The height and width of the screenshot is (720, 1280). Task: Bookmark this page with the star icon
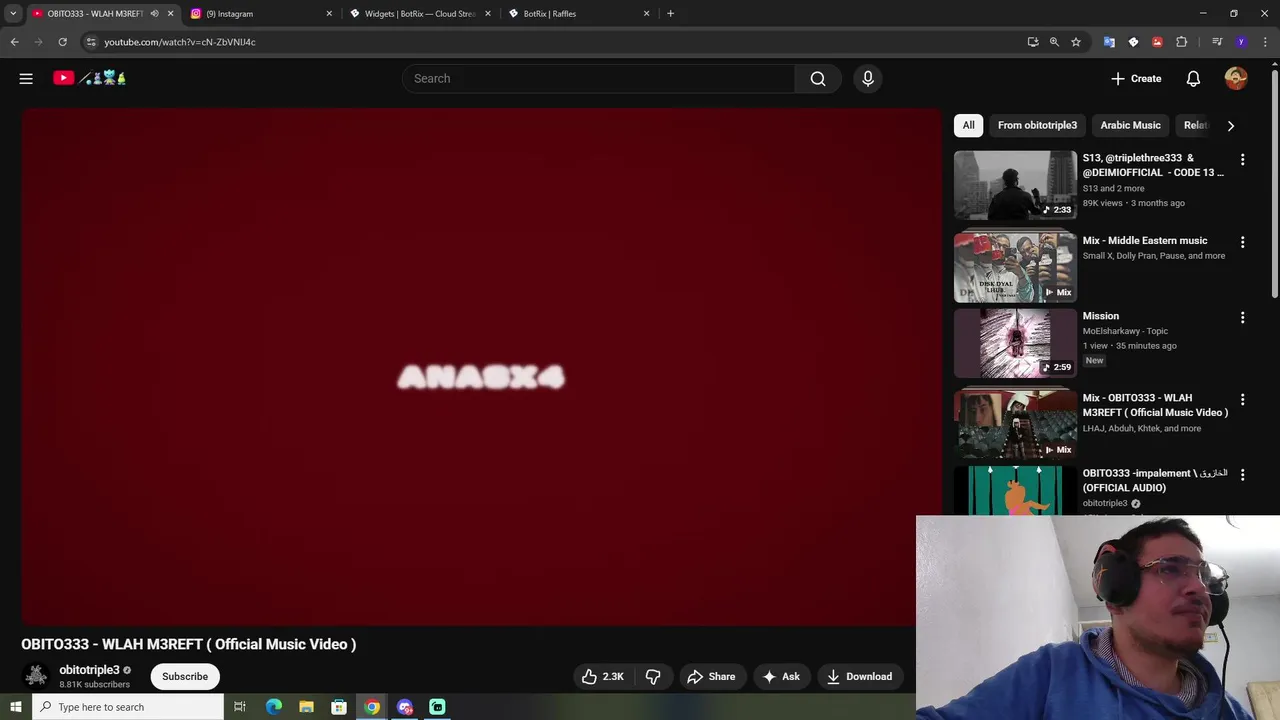[x=1076, y=42]
